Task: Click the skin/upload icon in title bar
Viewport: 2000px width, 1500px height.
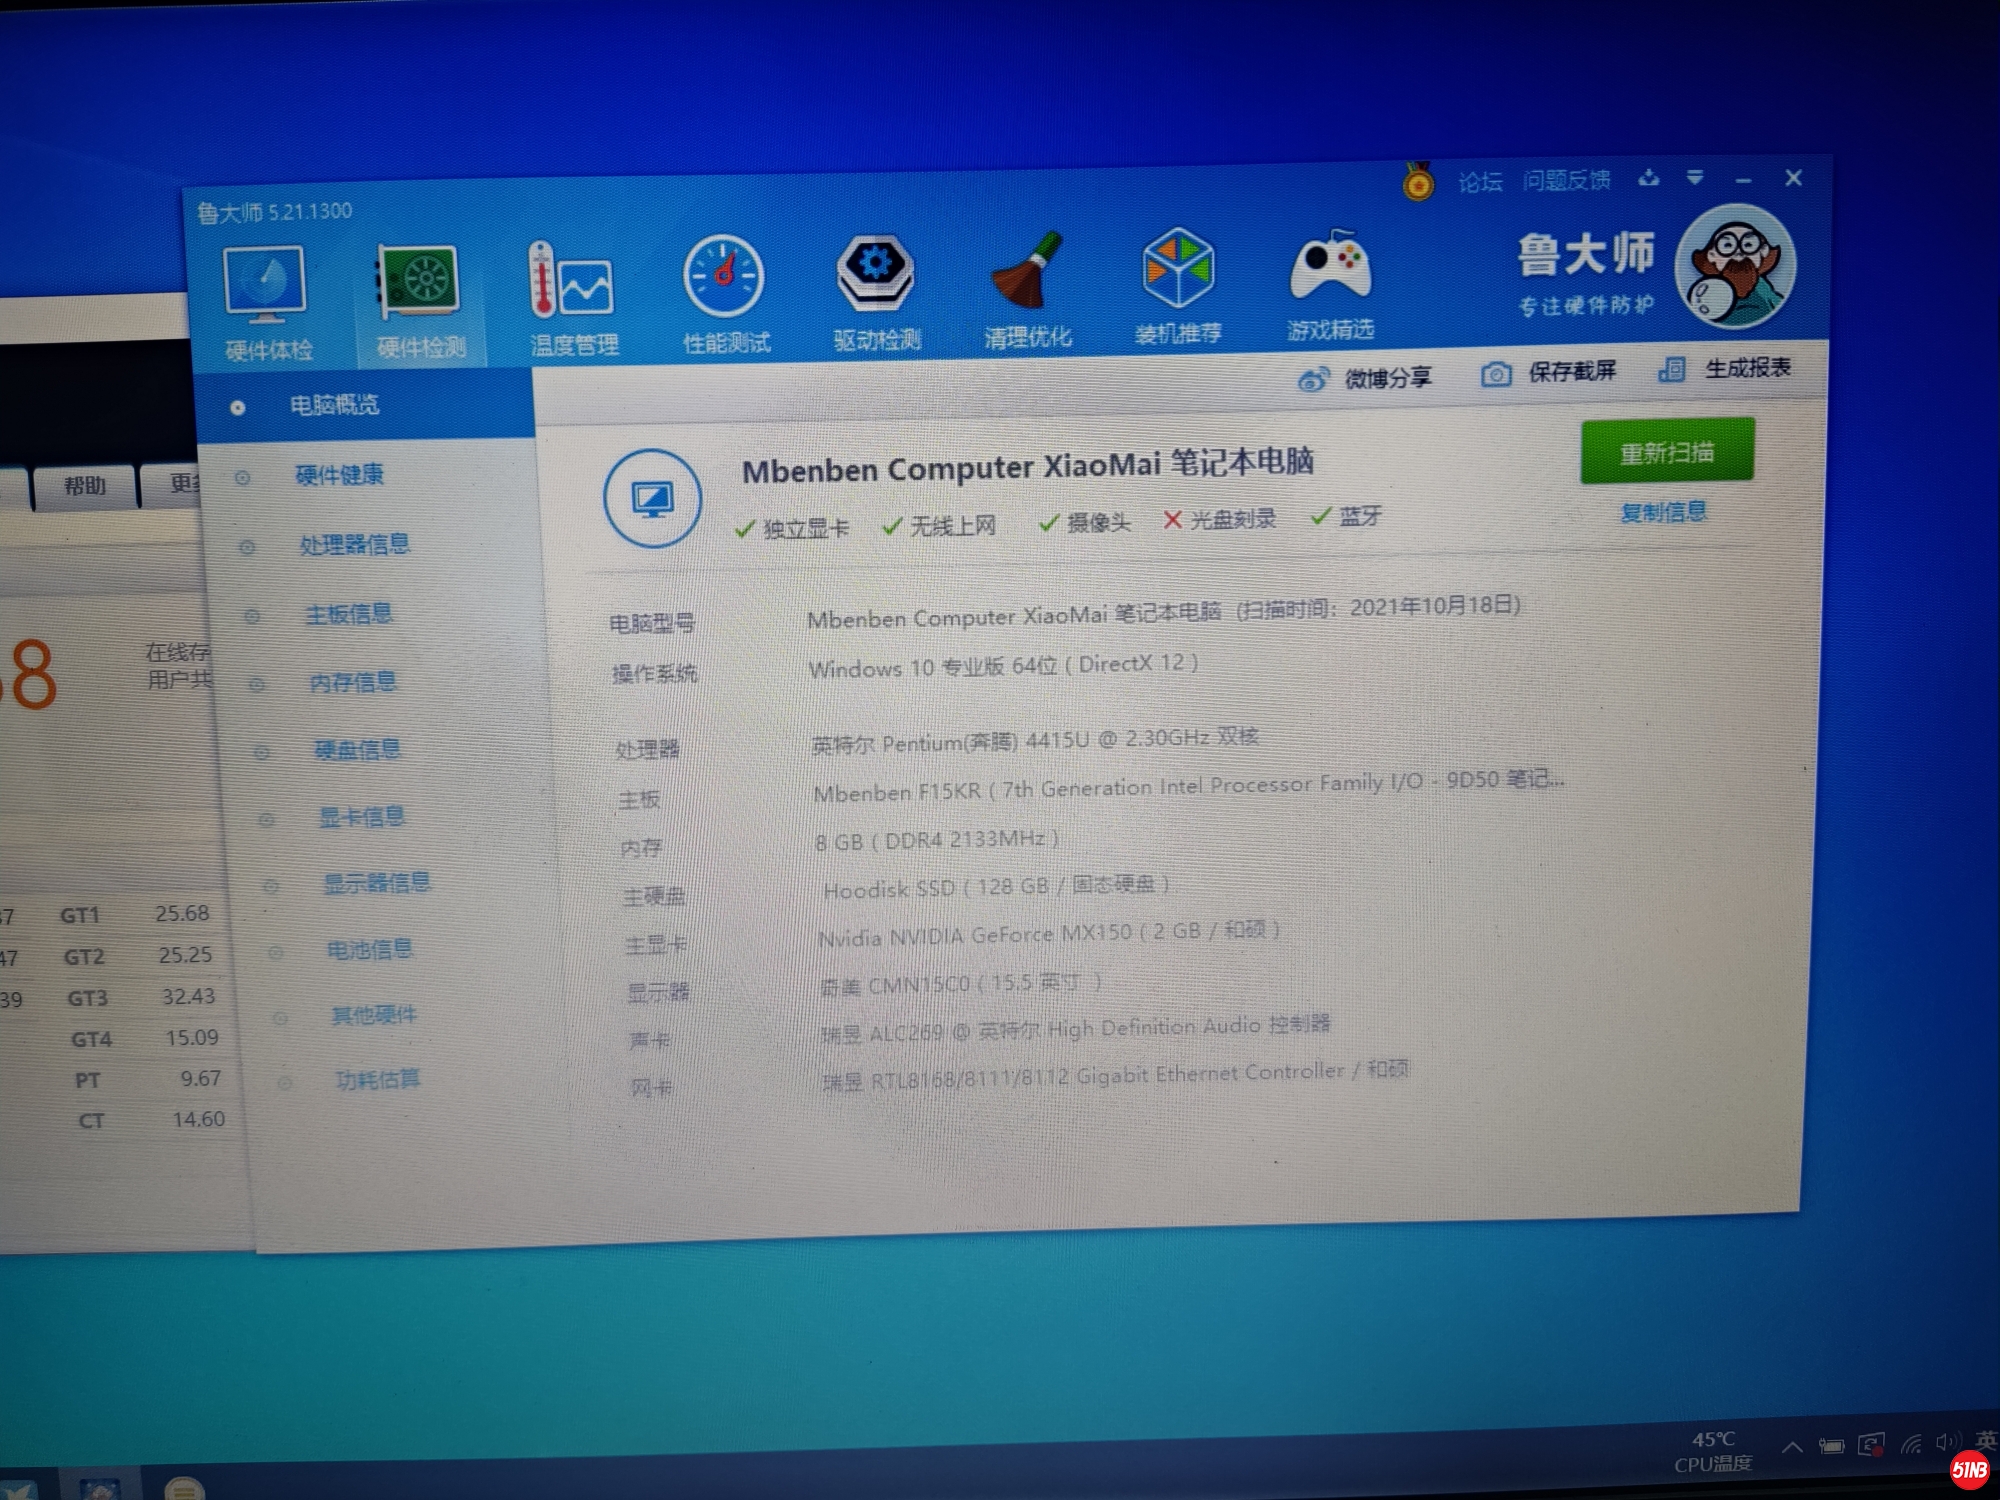Action: pos(1649,179)
